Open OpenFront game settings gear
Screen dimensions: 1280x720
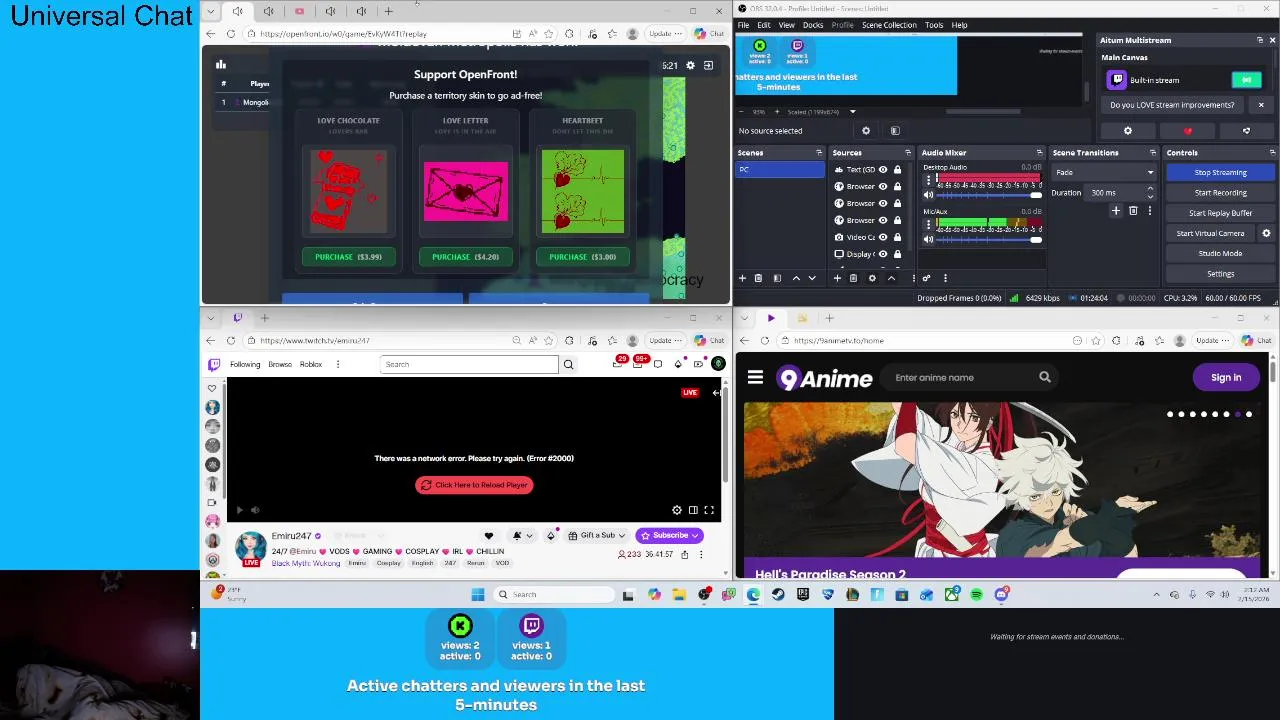pyautogui.click(x=690, y=65)
